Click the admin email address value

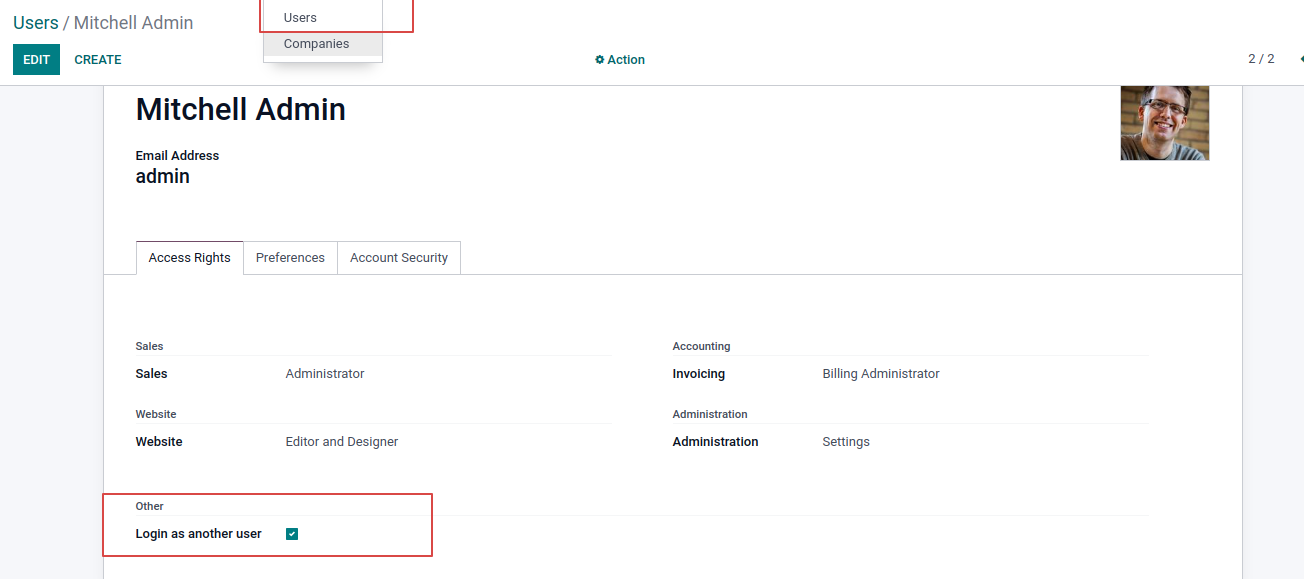(162, 177)
